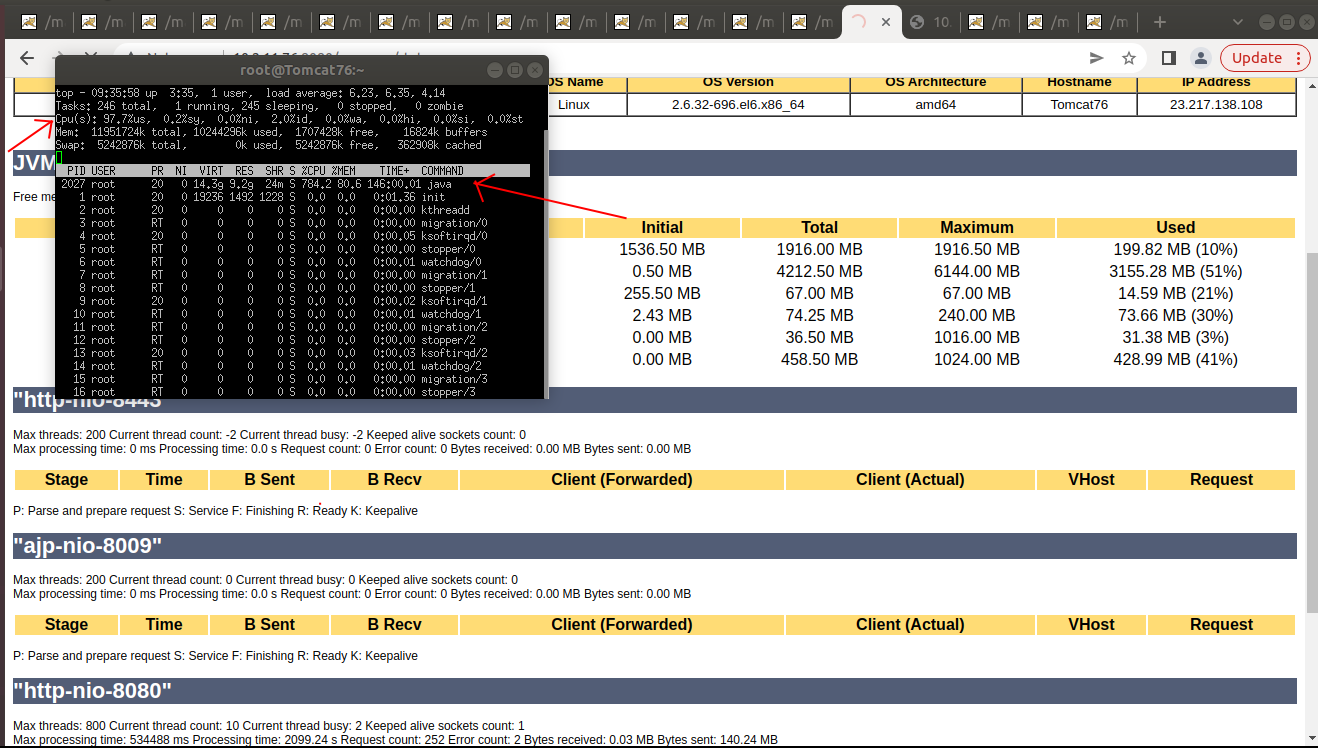Maximize the browser window
Screen dimensions: 1318x748
(1286, 21)
